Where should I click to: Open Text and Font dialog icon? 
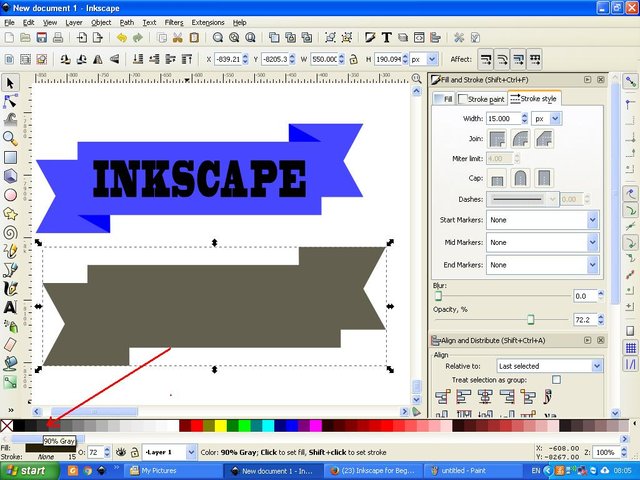[387, 38]
